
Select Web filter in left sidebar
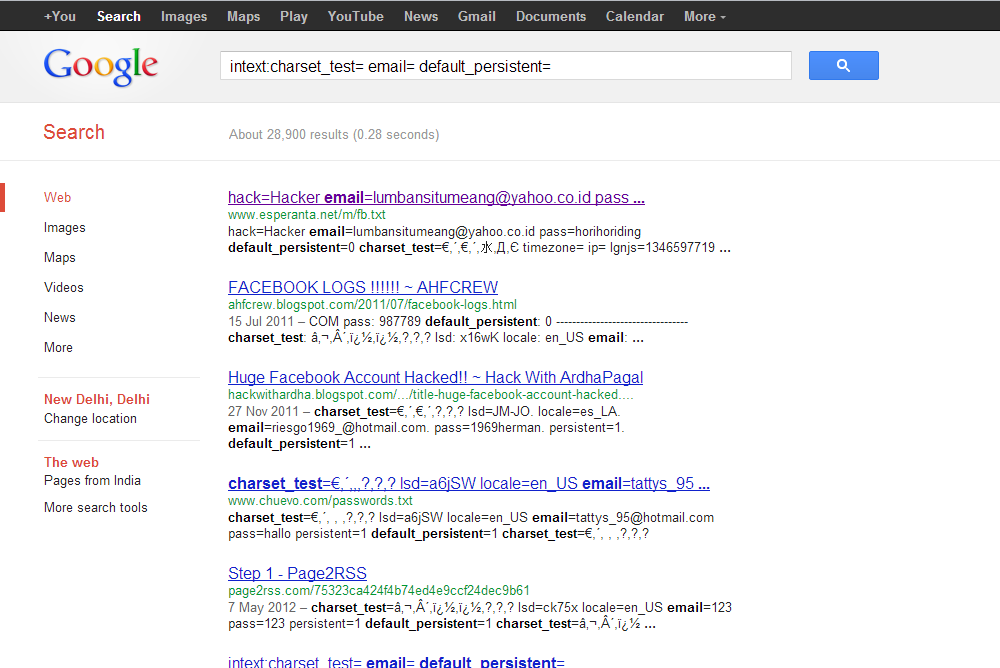coord(57,198)
